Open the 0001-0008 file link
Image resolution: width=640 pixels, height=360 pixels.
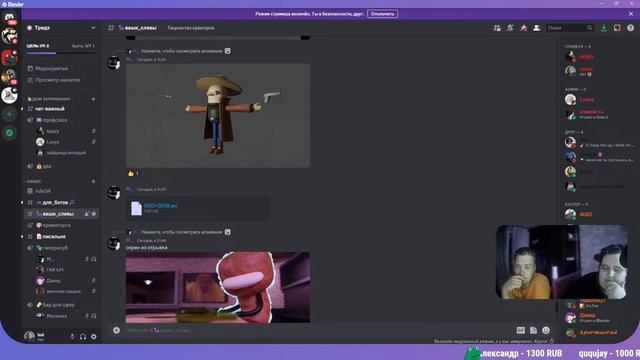(x=160, y=206)
